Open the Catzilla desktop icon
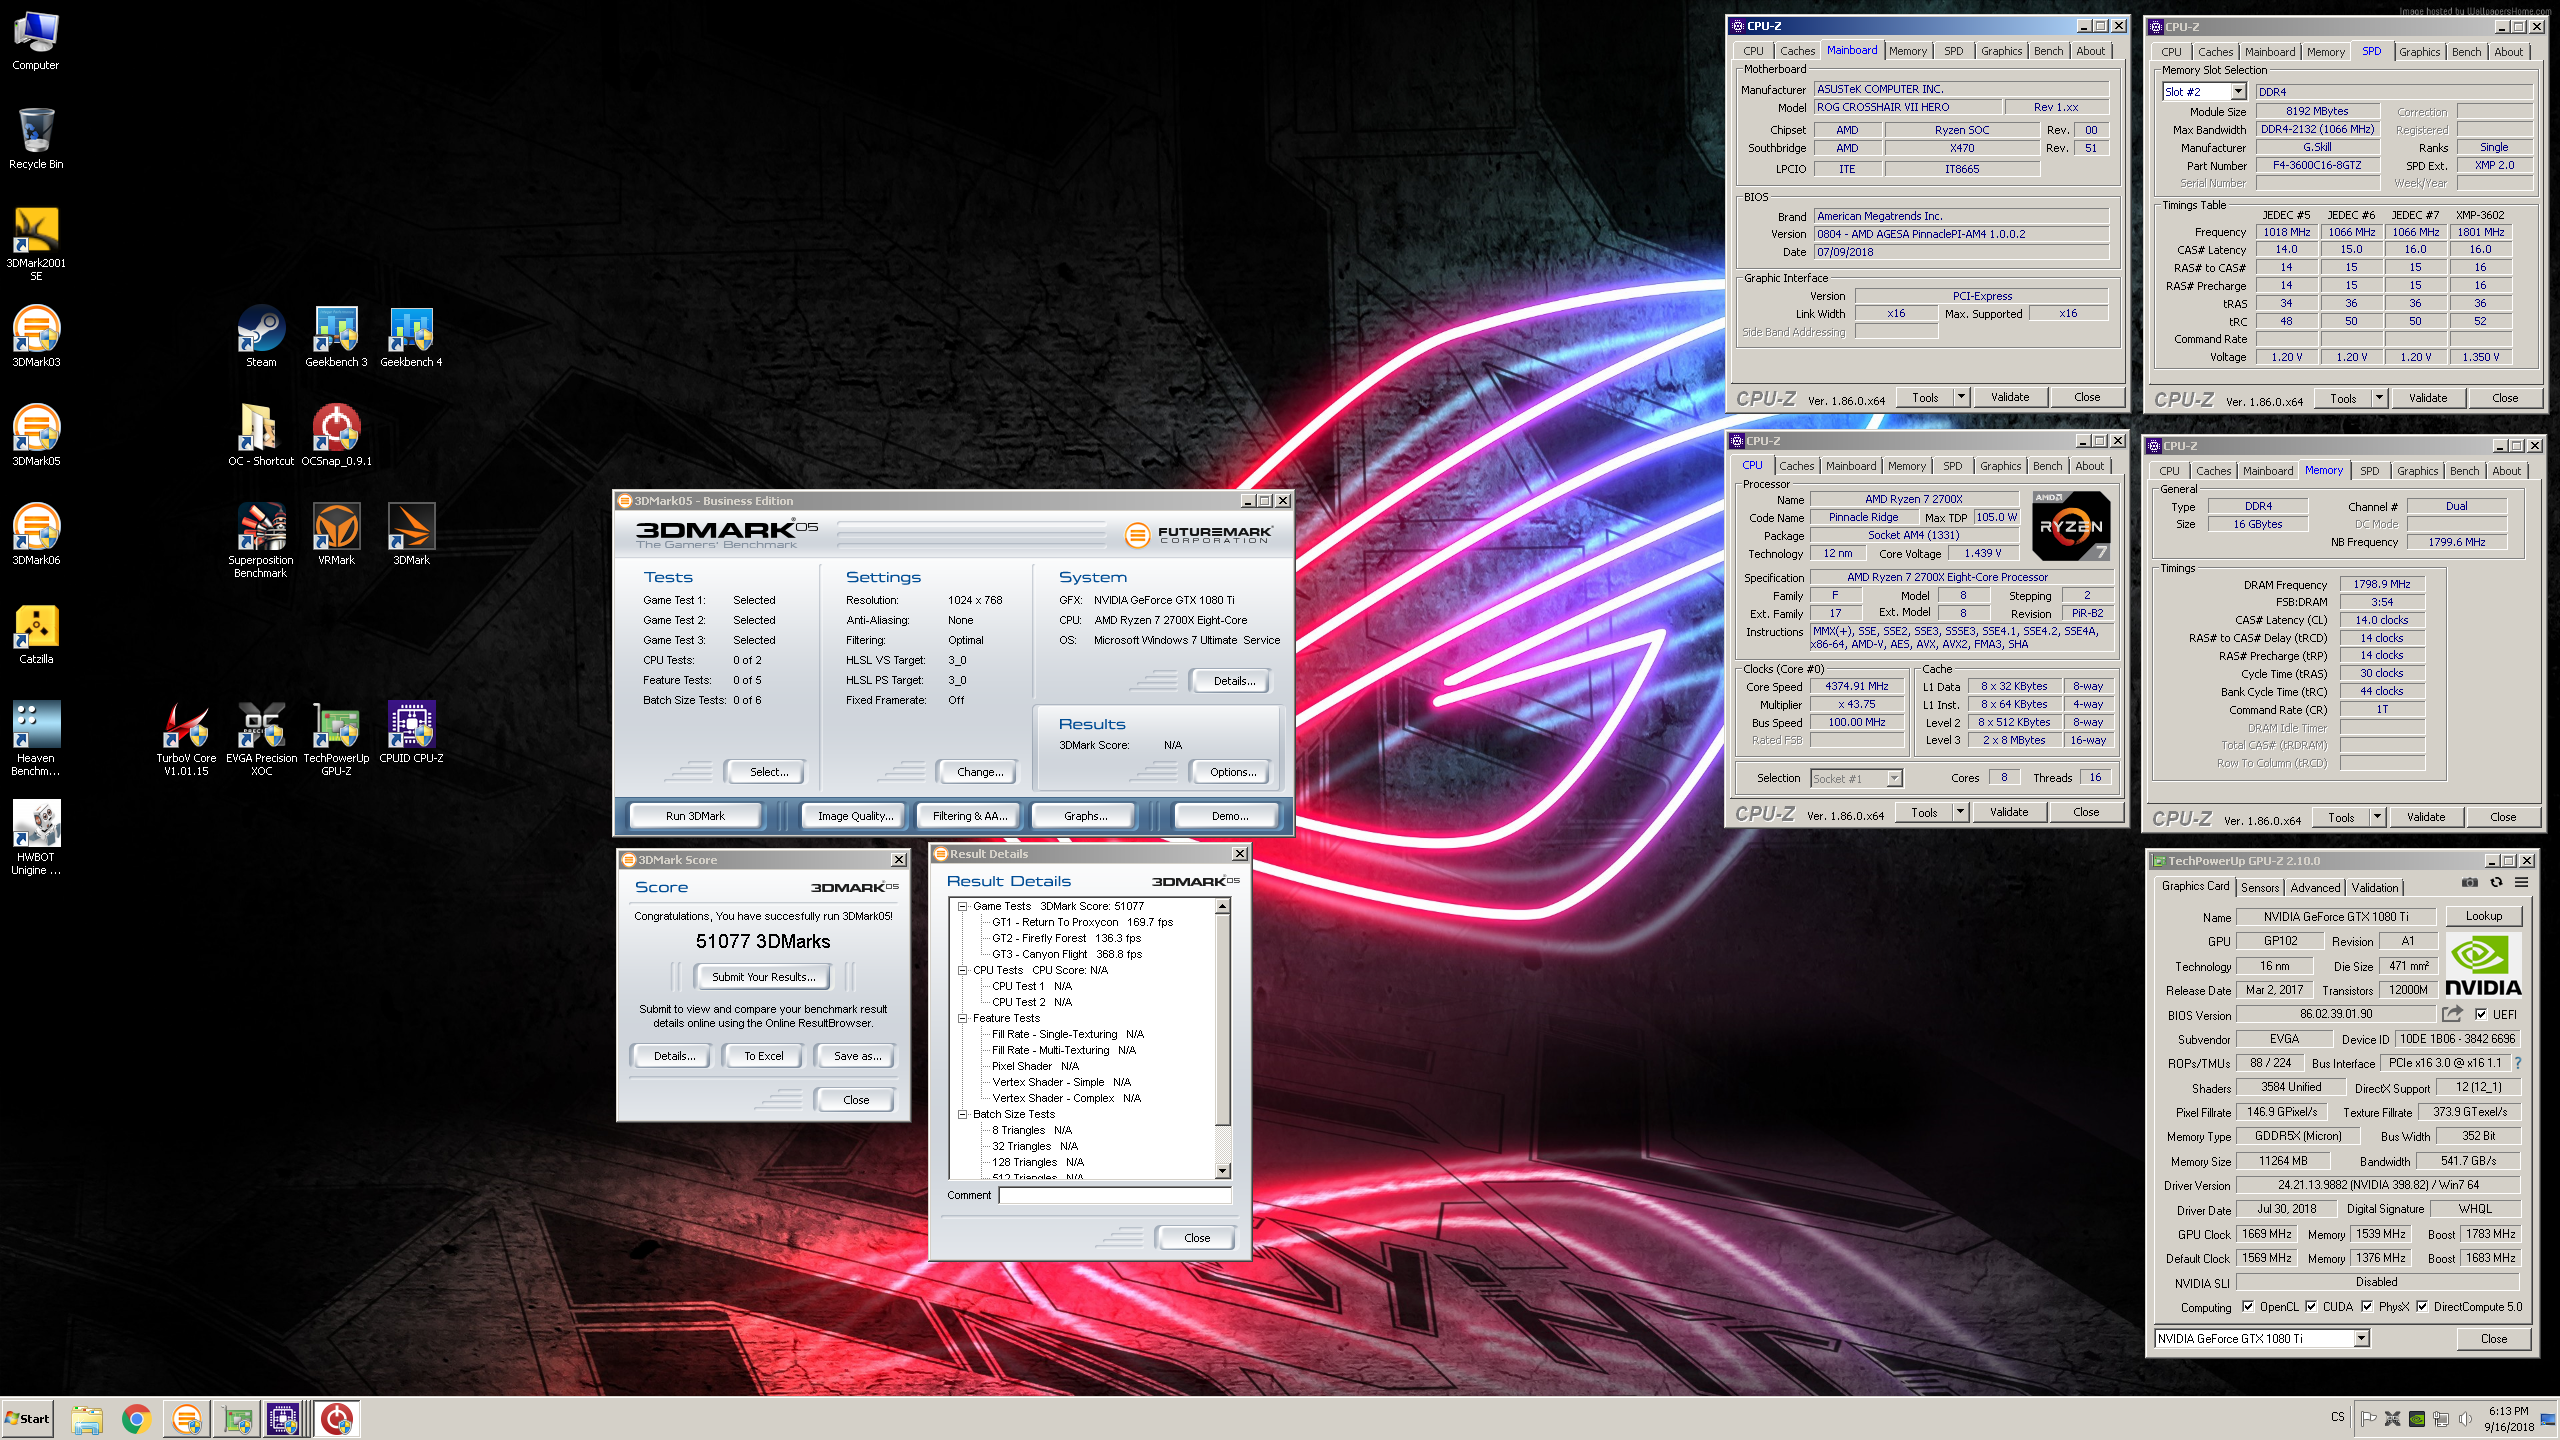Image resolution: width=2560 pixels, height=1440 pixels. 36,634
